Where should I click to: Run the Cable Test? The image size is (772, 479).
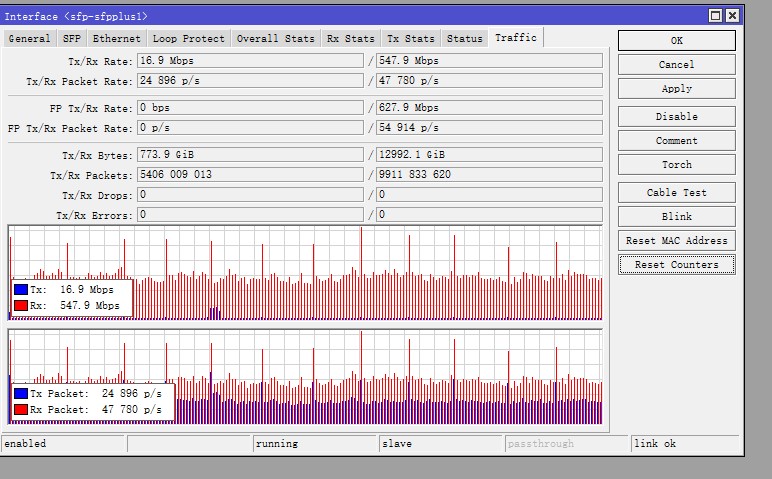point(676,192)
